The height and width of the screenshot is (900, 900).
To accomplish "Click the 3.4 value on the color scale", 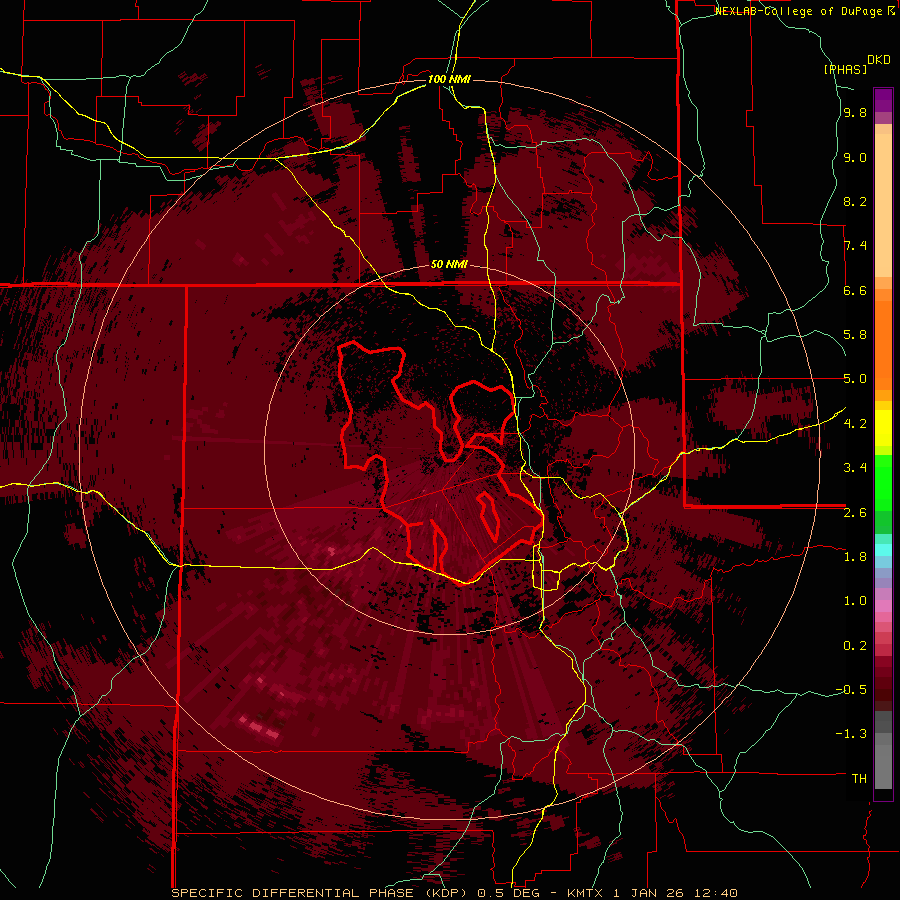I will click(855, 468).
